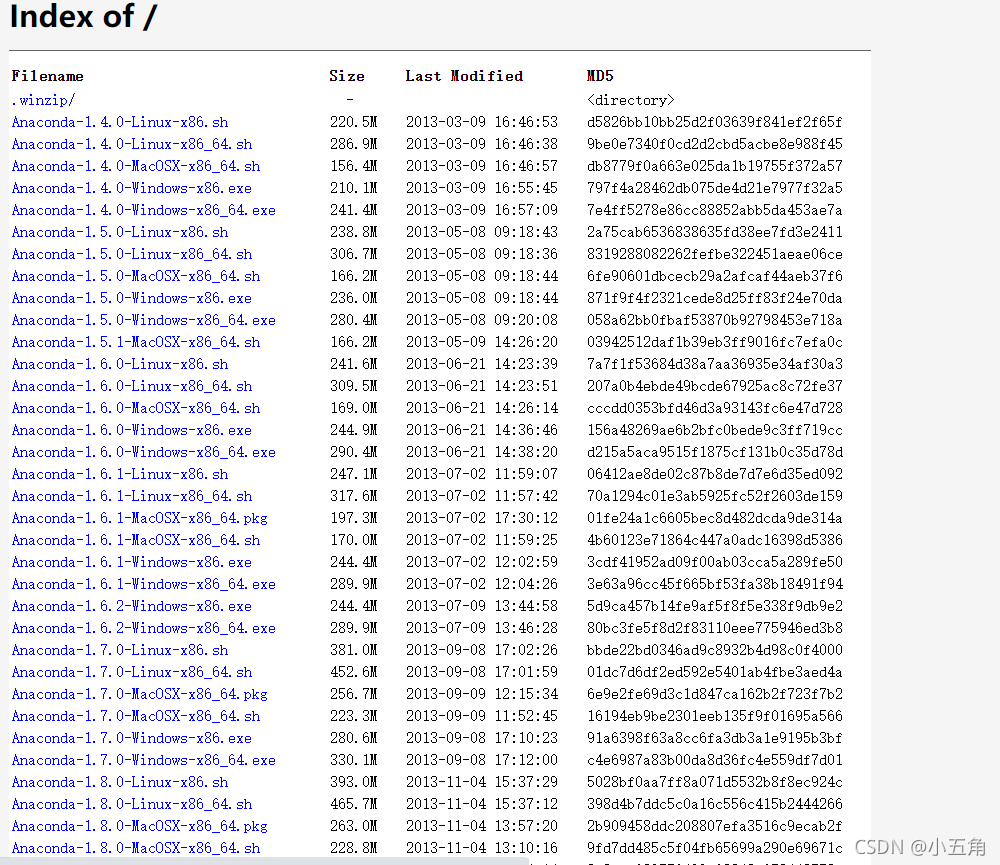Download Anaconda-1.8.0-MacOSX-x86_64.pkg

pos(140,827)
